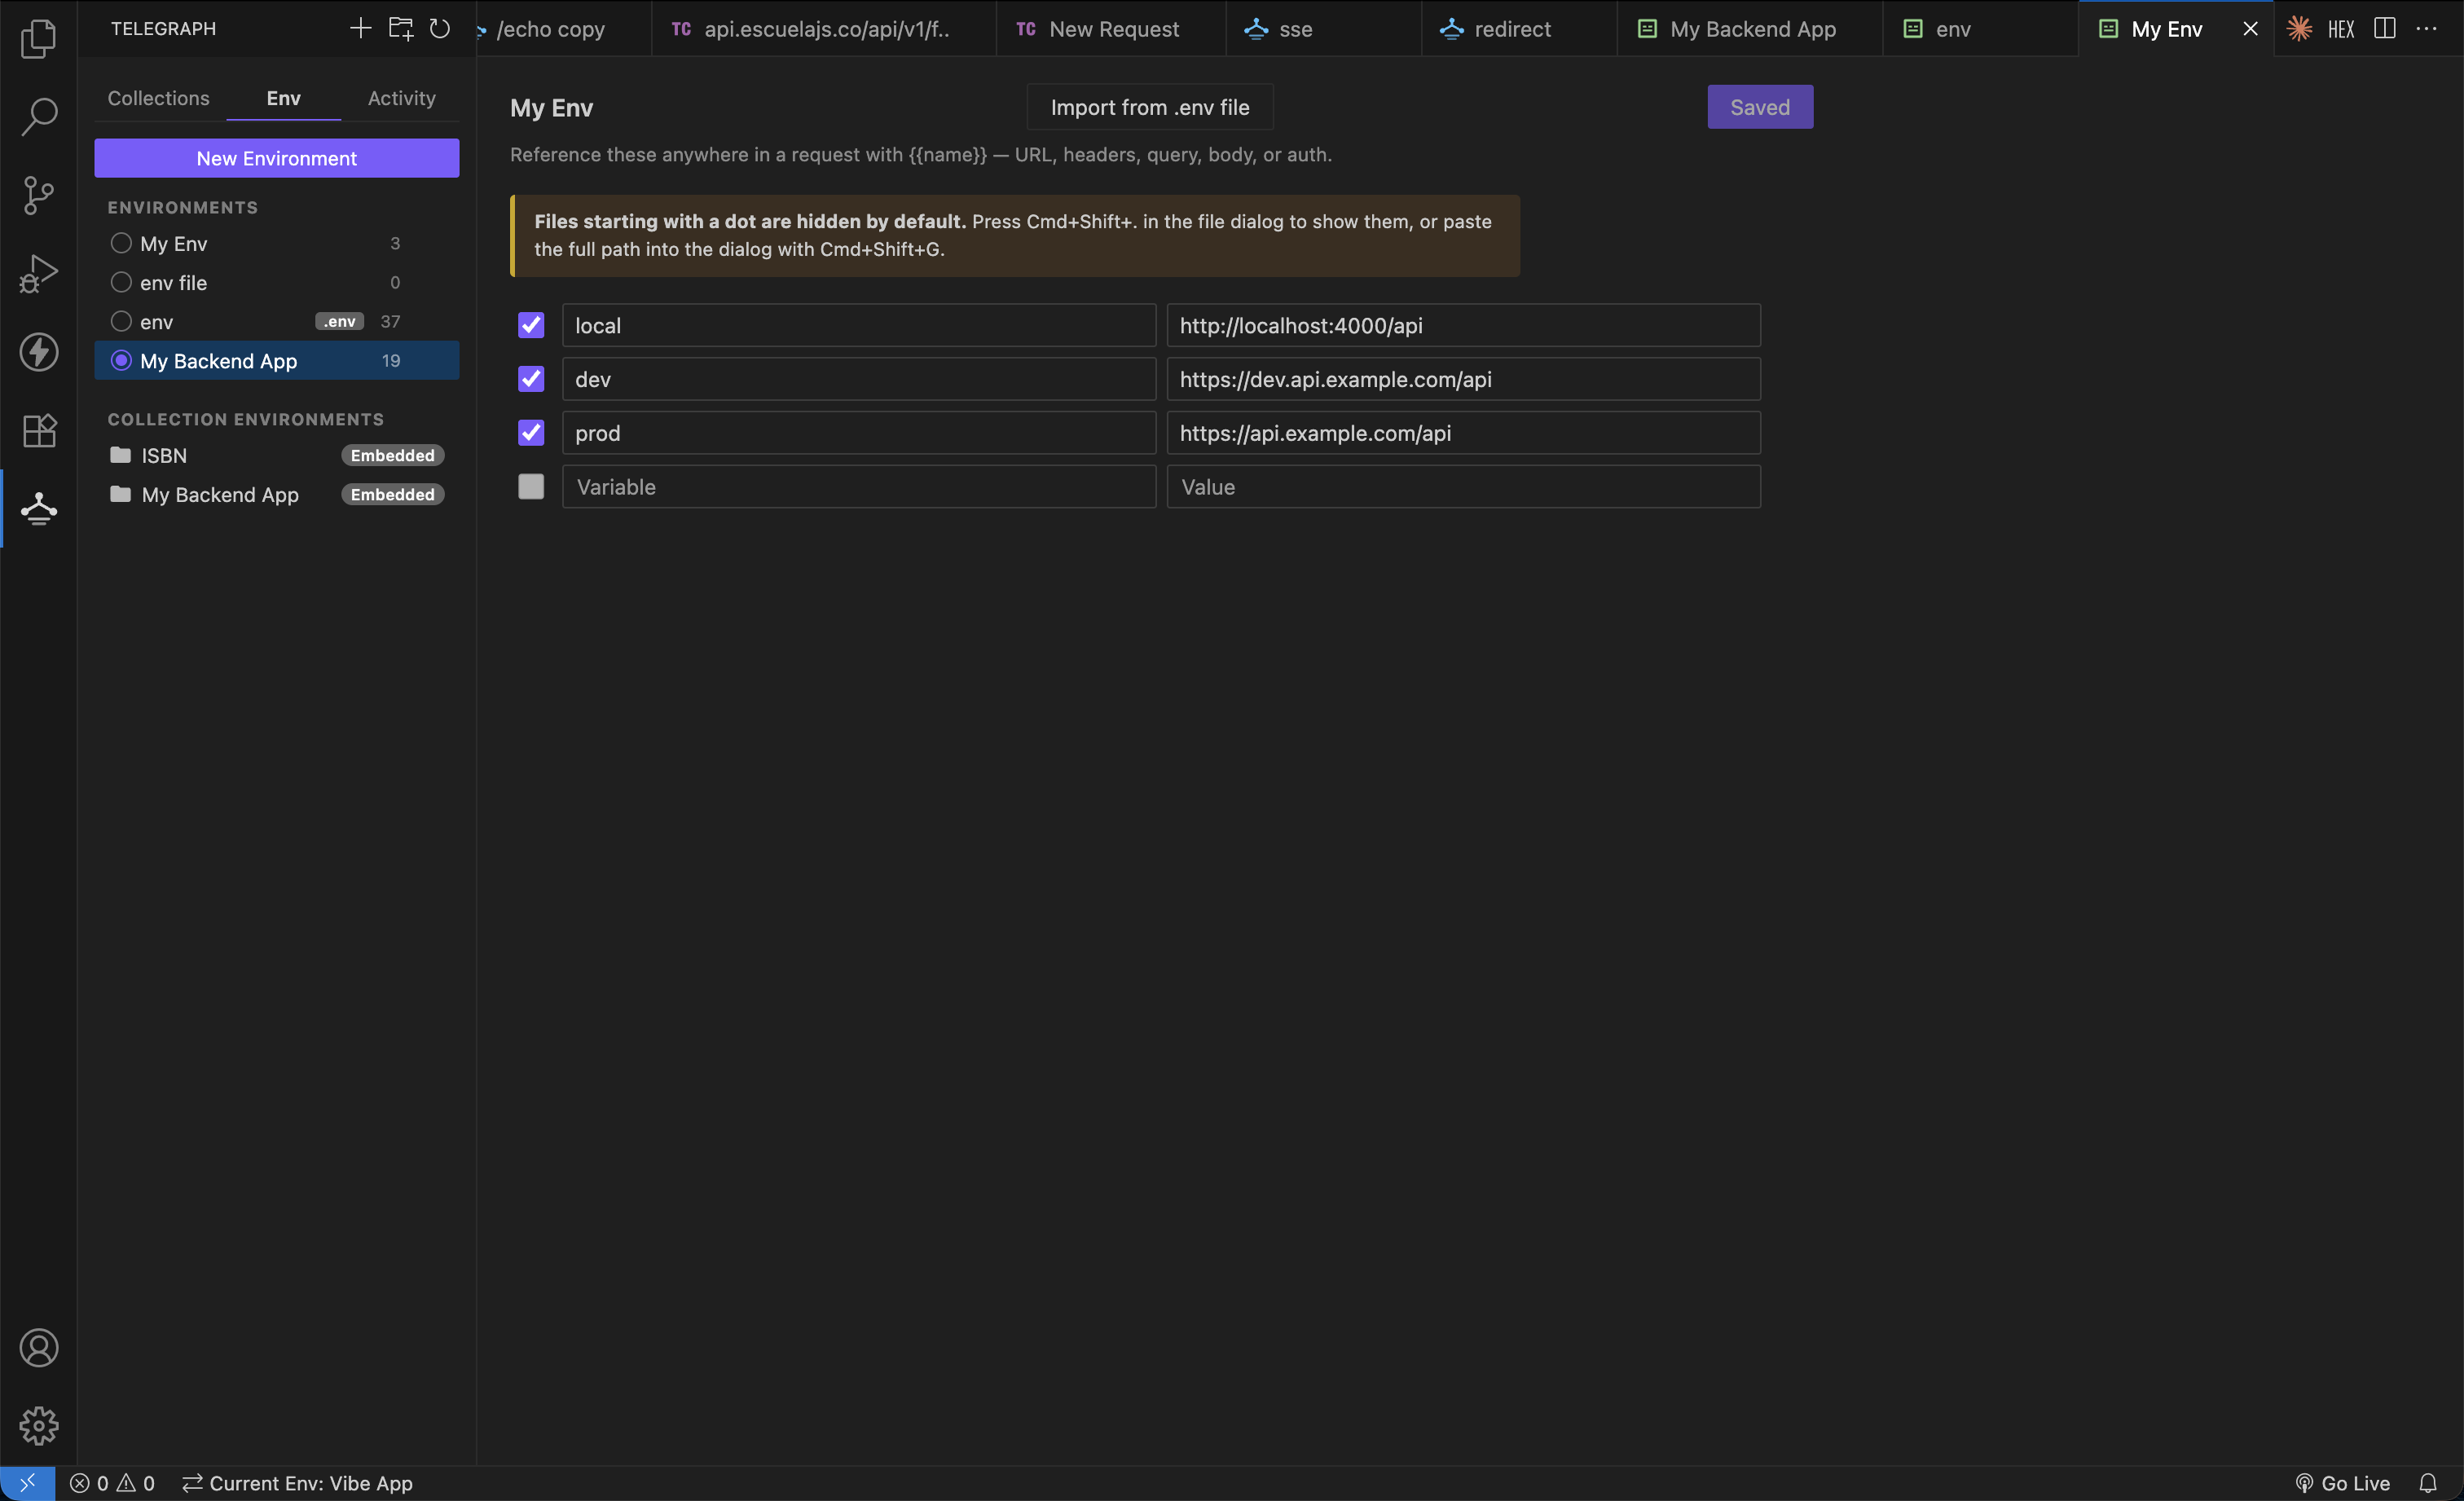Open My Backend App collection environment
This screenshot has height=1501, width=2464.
click(x=277, y=494)
